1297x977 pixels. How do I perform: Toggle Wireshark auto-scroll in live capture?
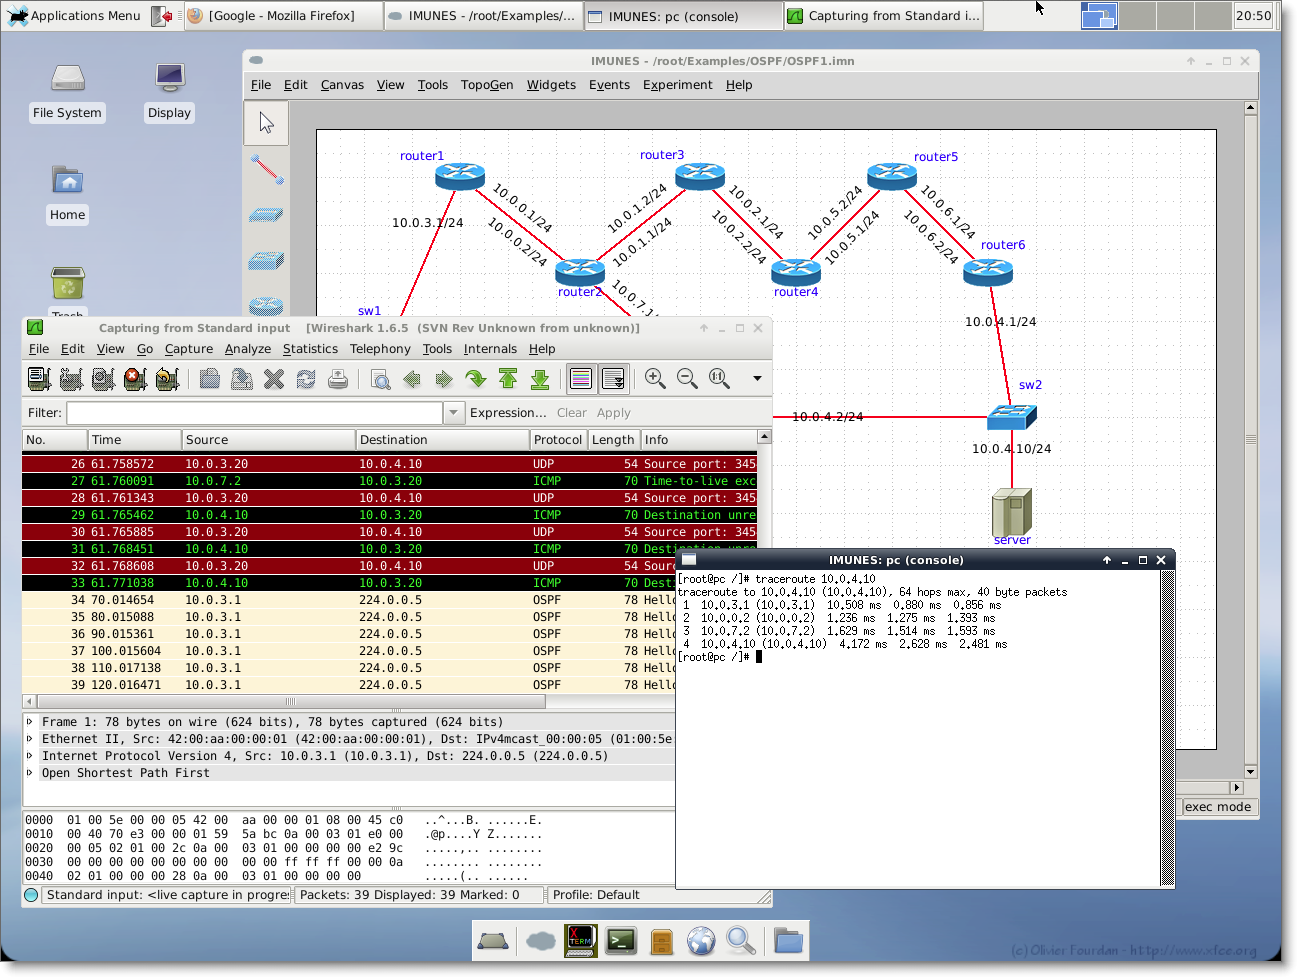point(614,379)
